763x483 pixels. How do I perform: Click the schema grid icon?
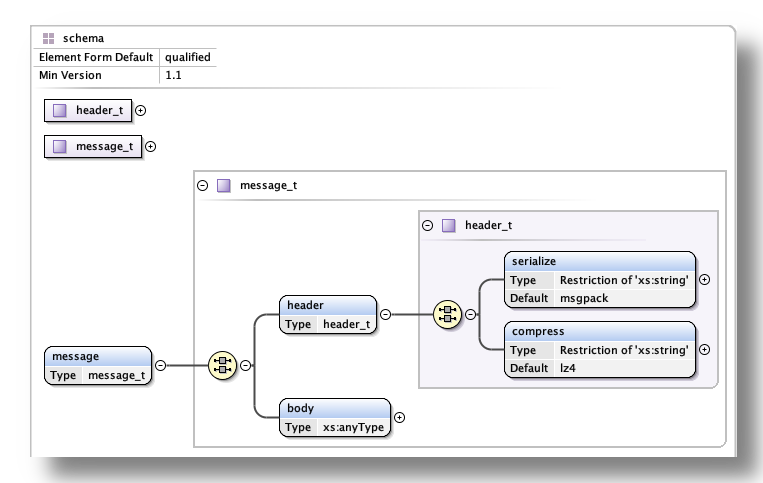pos(48,38)
